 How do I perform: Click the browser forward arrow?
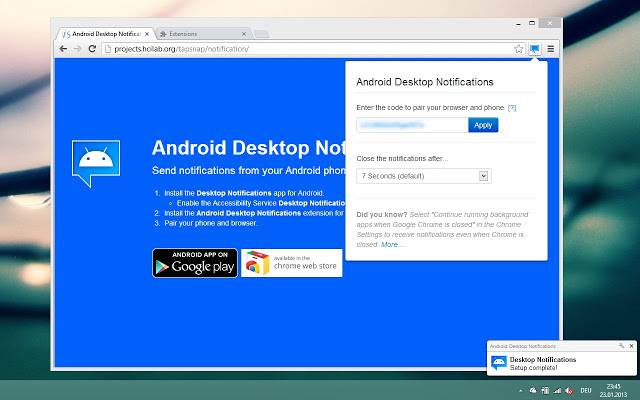78,49
